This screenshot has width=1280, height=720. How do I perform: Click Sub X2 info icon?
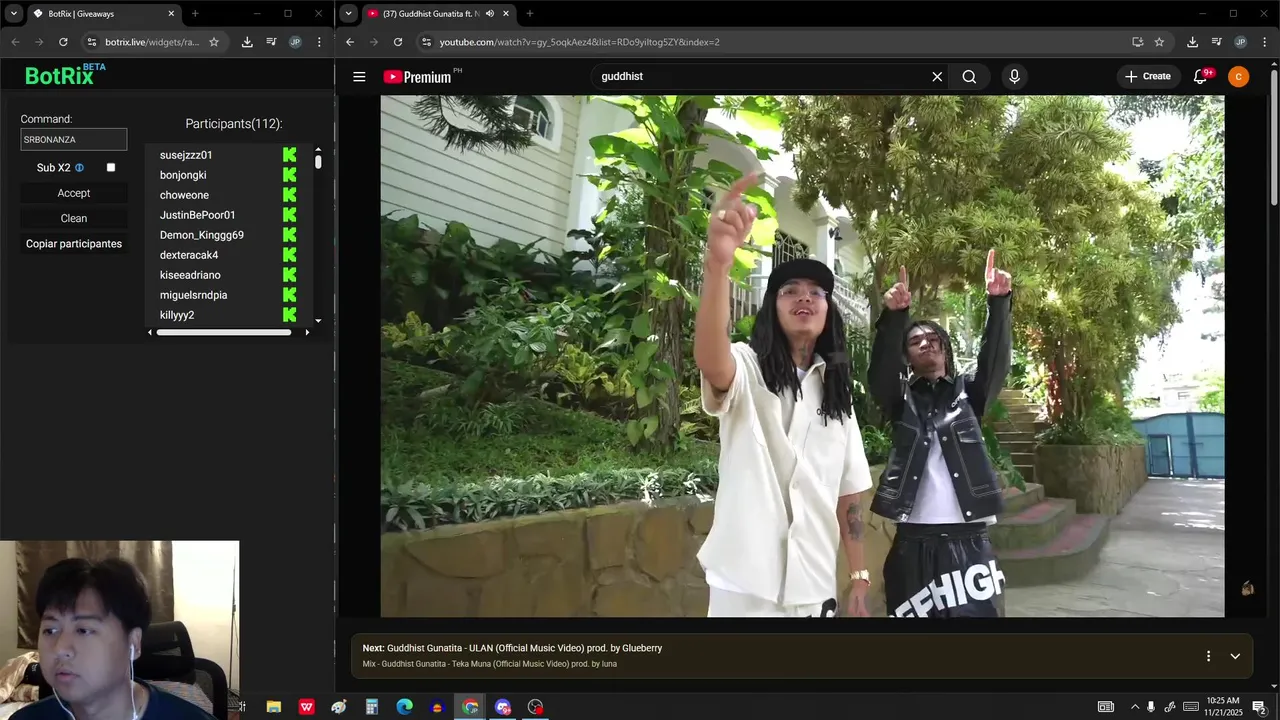tap(79, 168)
